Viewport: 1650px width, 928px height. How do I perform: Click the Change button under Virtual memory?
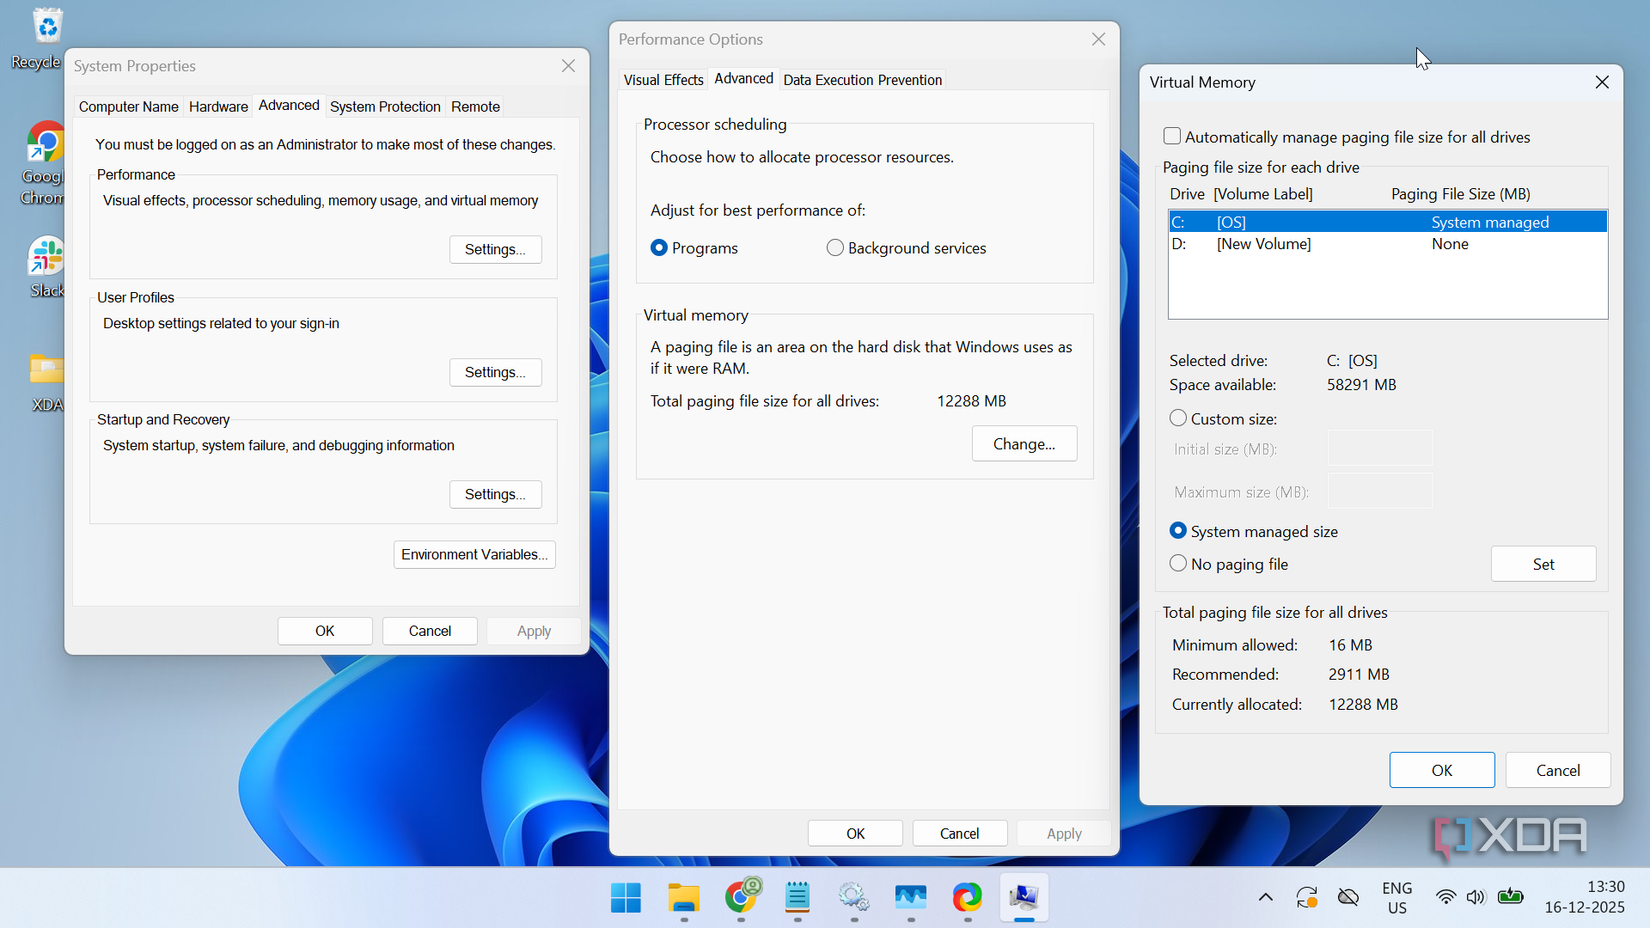point(1024,443)
